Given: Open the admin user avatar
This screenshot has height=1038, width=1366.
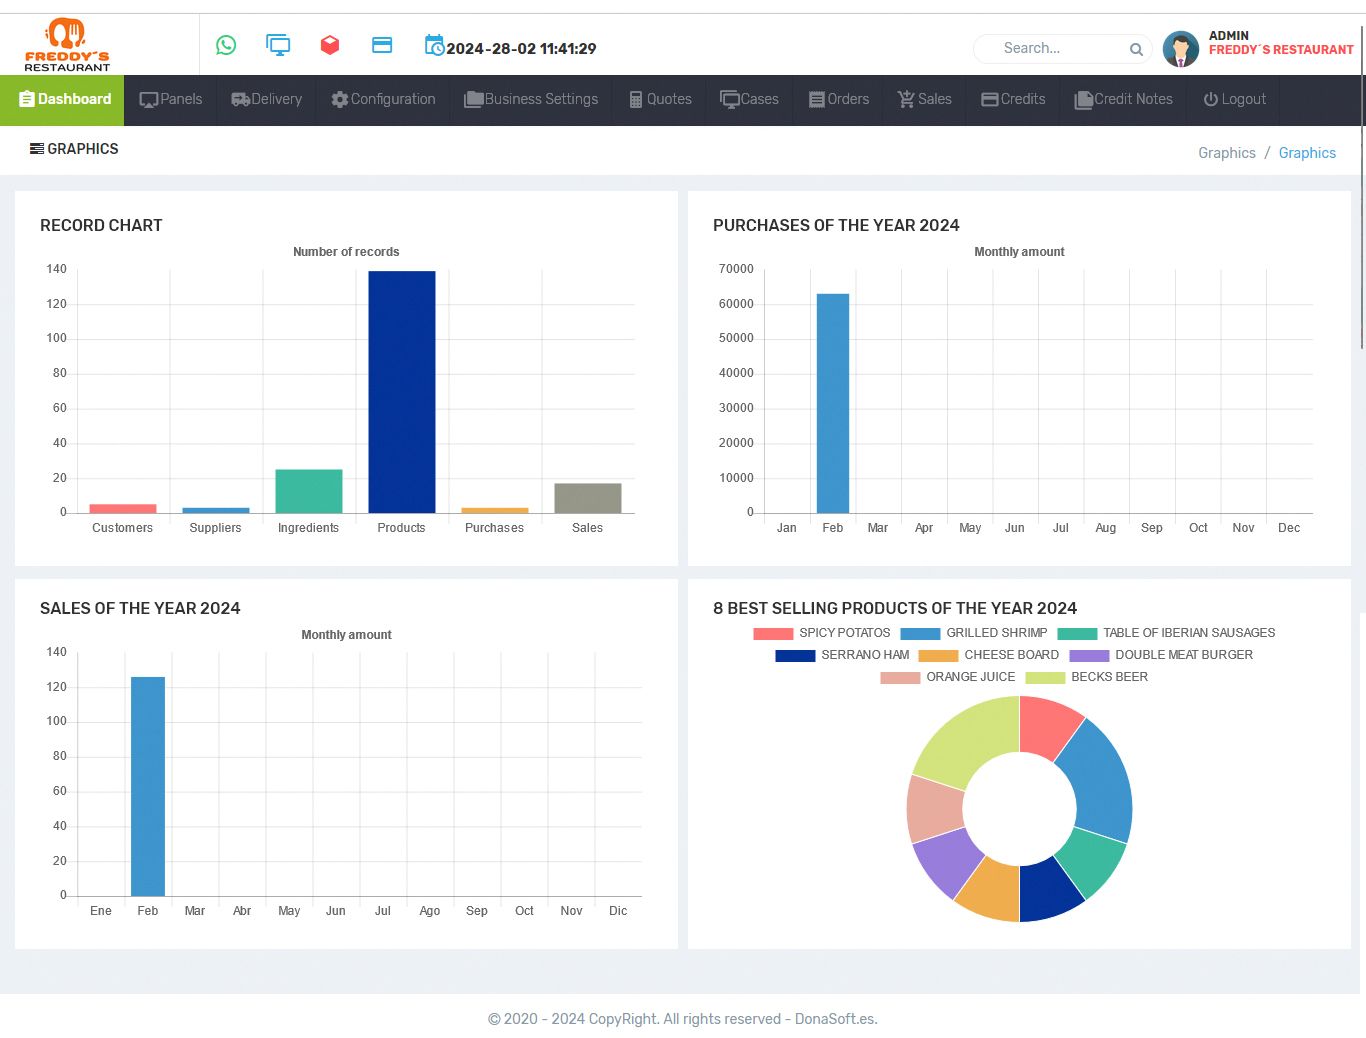Looking at the screenshot, I should coord(1181,49).
